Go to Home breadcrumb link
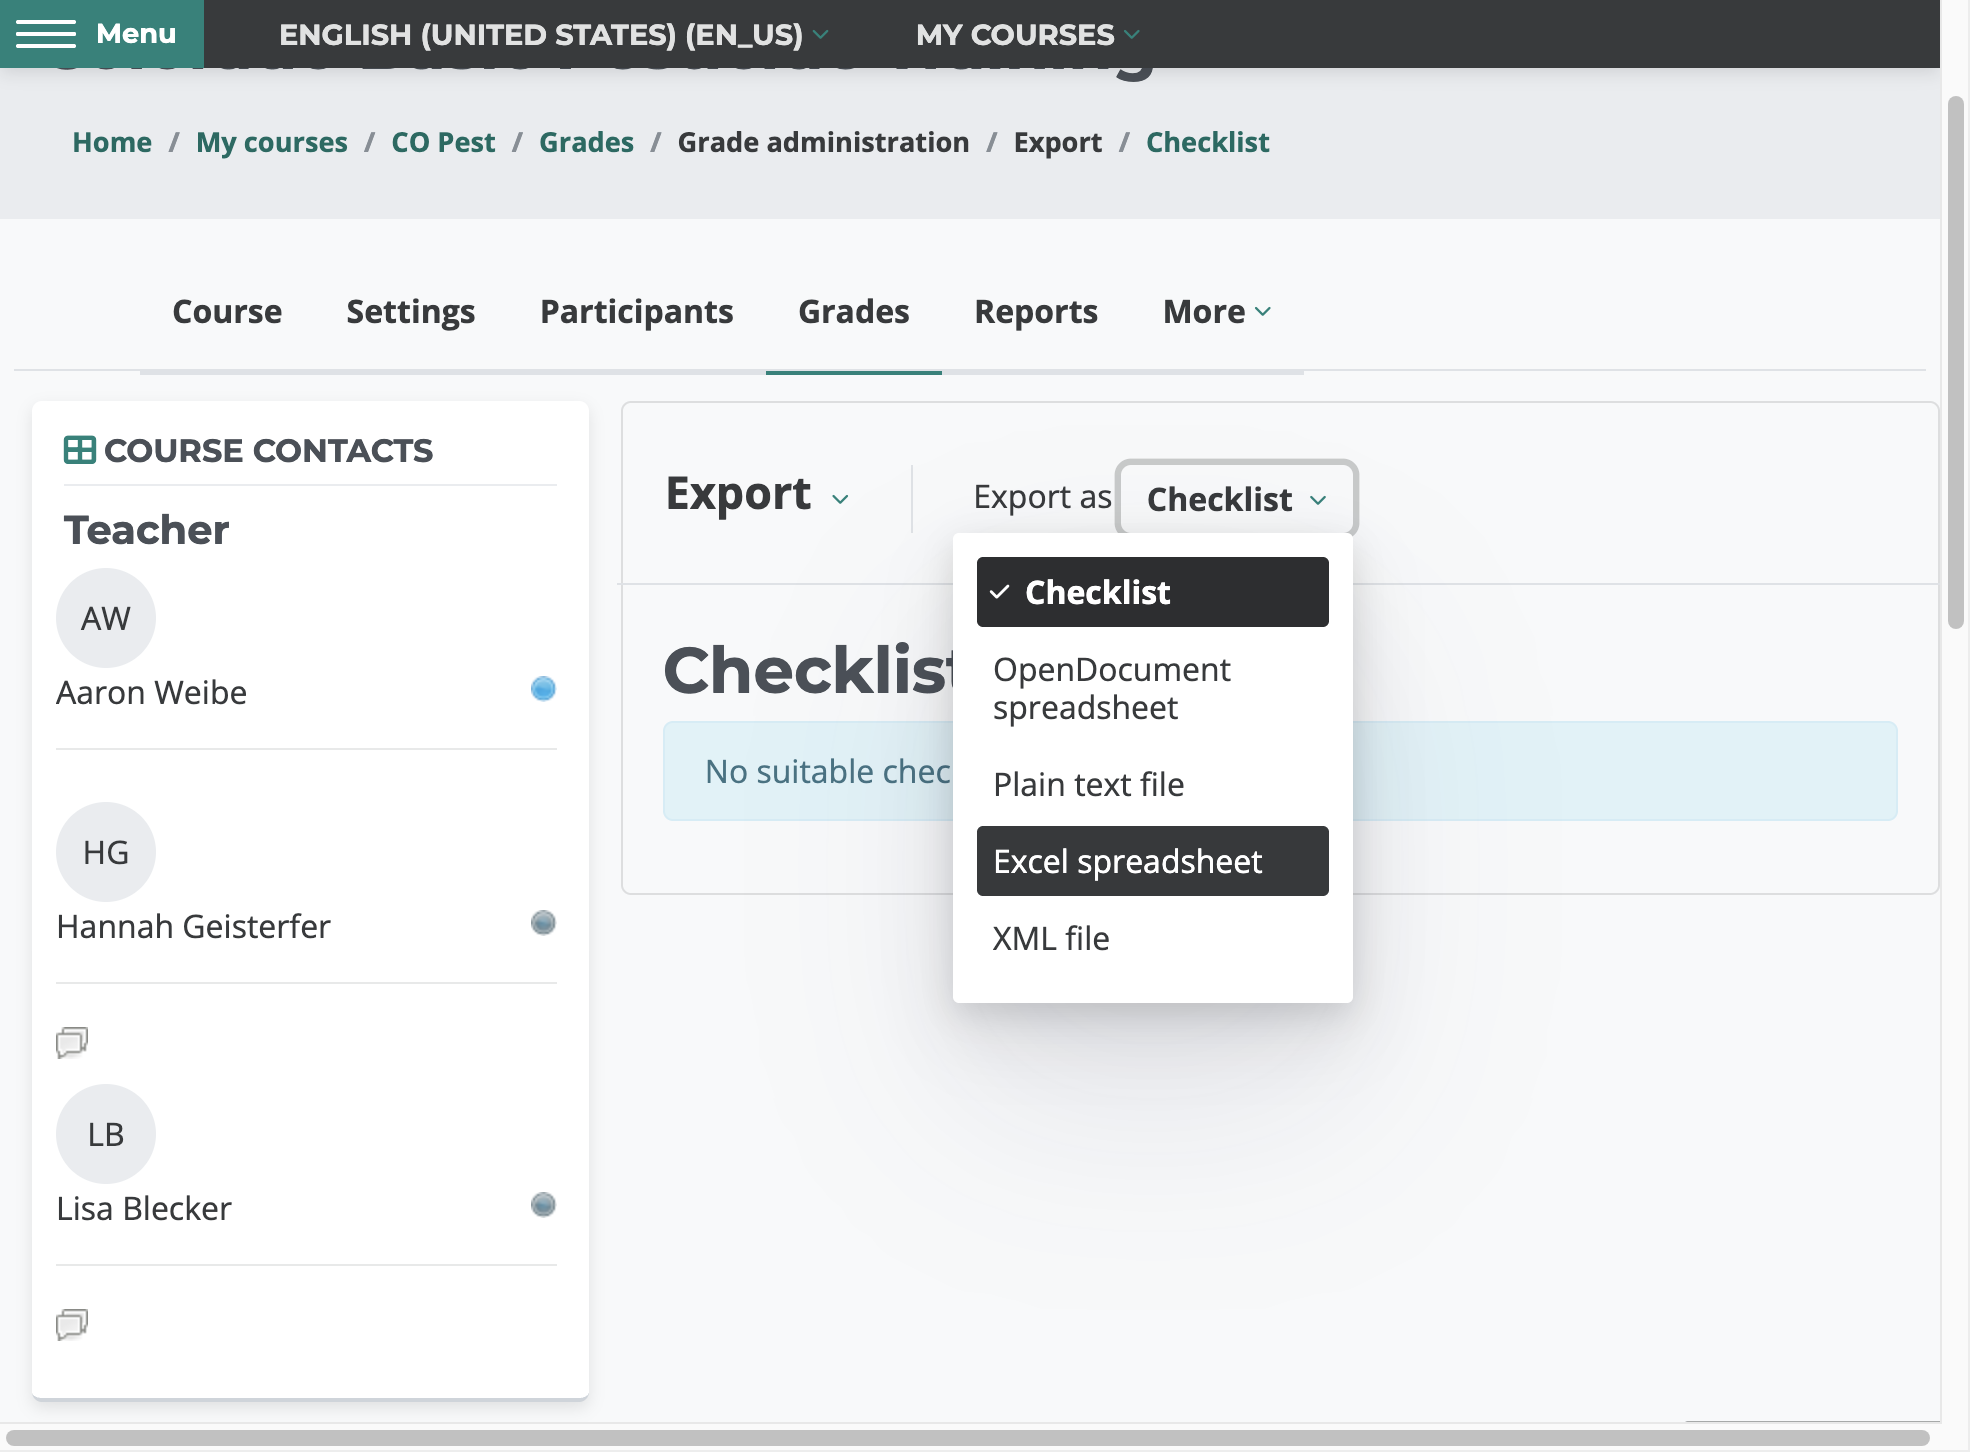1970x1452 pixels. tap(112, 142)
